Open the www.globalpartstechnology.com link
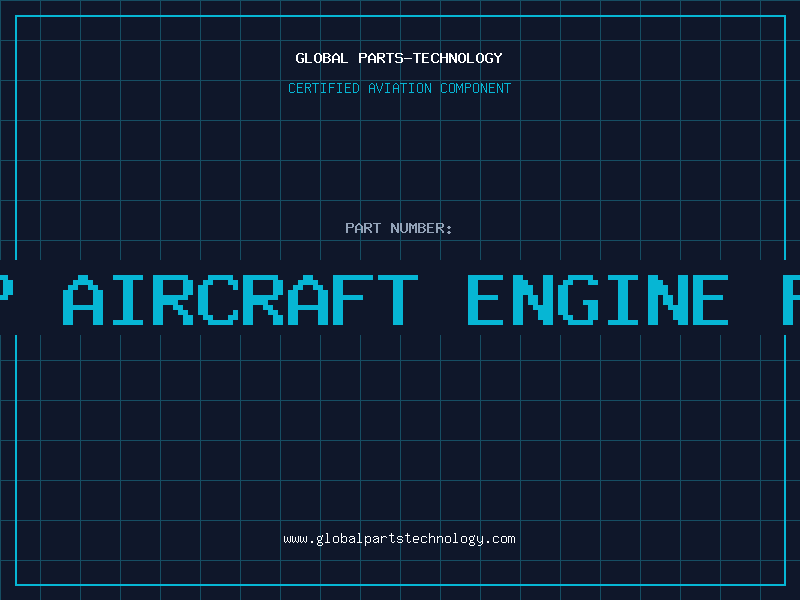The width and height of the screenshot is (800, 600). (399, 539)
